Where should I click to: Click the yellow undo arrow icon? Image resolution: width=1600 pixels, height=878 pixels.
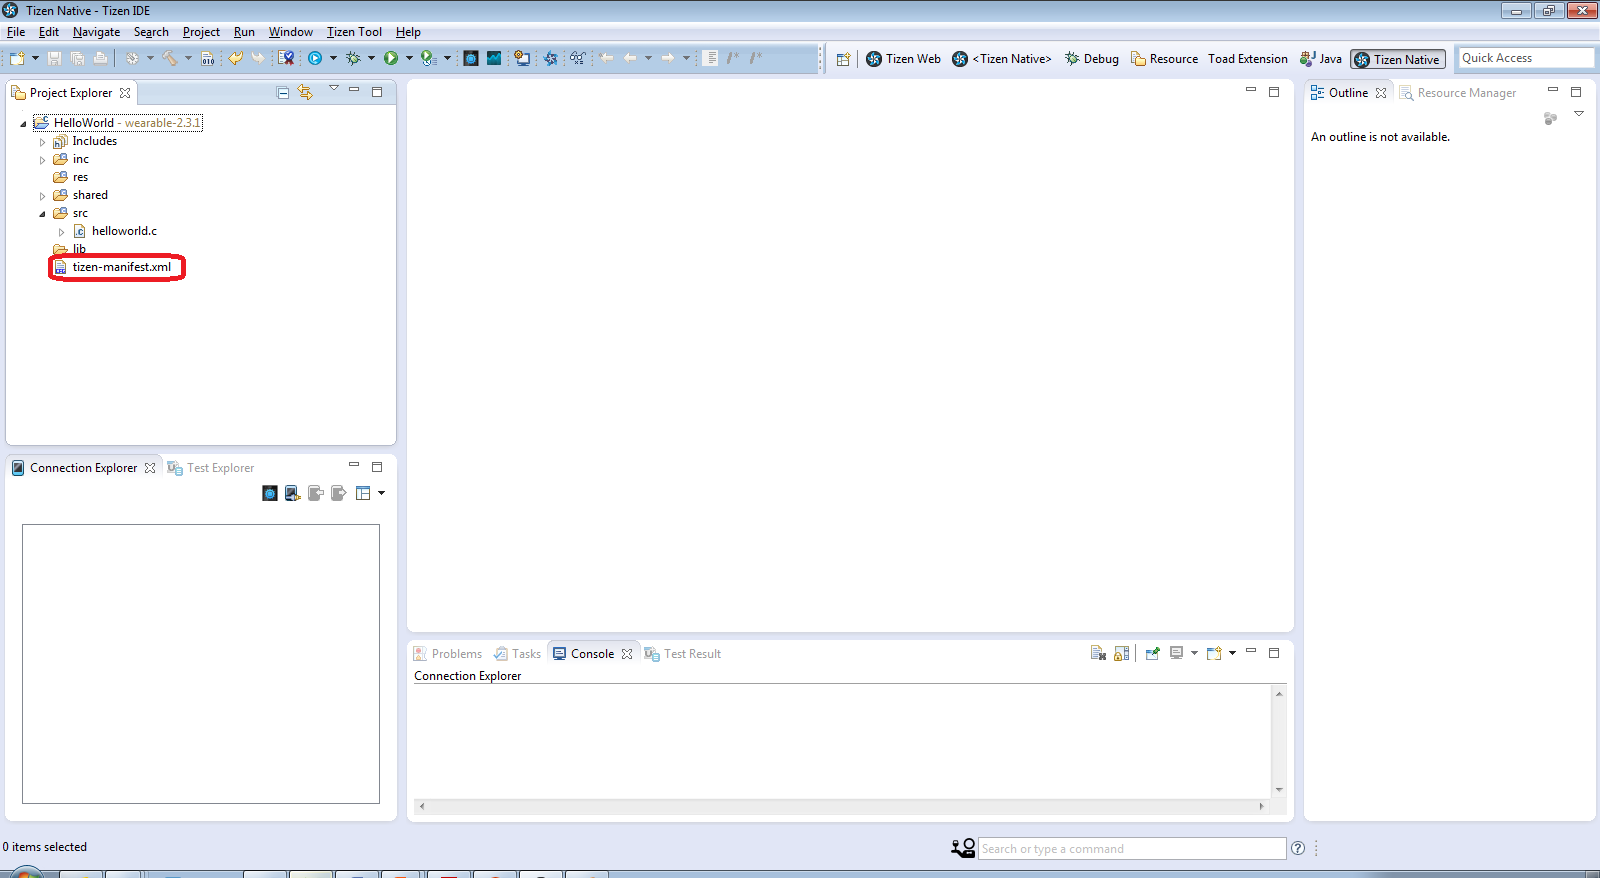coord(235,58)
